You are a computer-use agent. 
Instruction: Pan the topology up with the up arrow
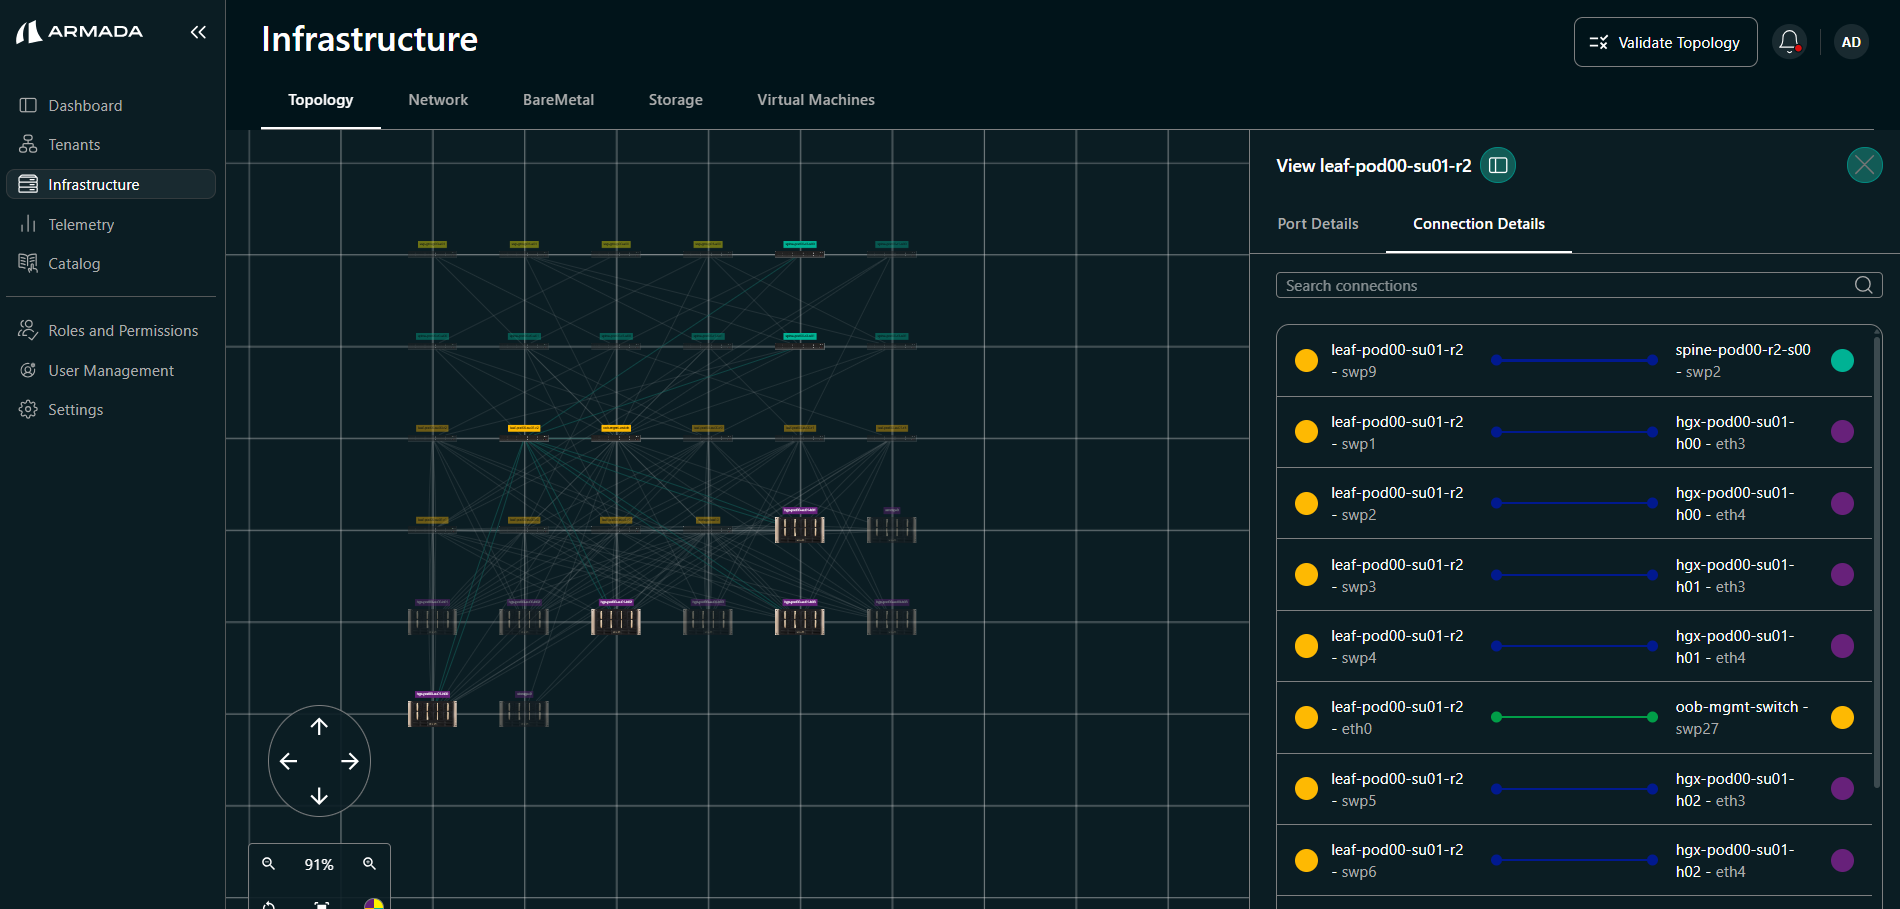click(319, 727)
